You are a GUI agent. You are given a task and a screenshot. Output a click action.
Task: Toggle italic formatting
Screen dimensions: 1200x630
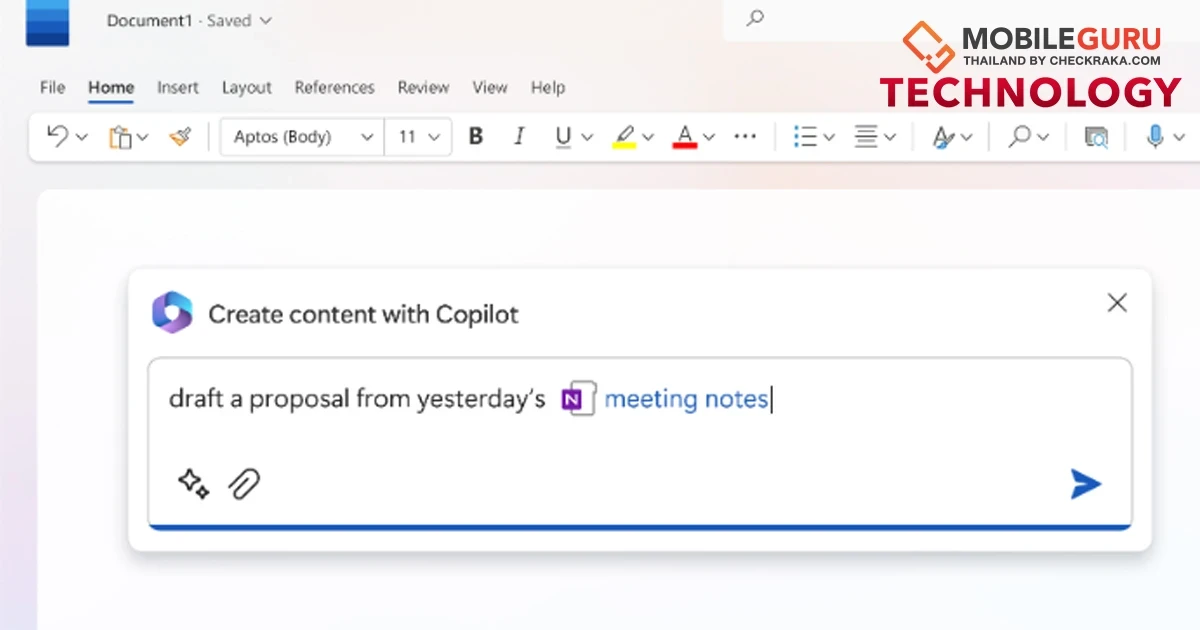click(x=519, y=136)
